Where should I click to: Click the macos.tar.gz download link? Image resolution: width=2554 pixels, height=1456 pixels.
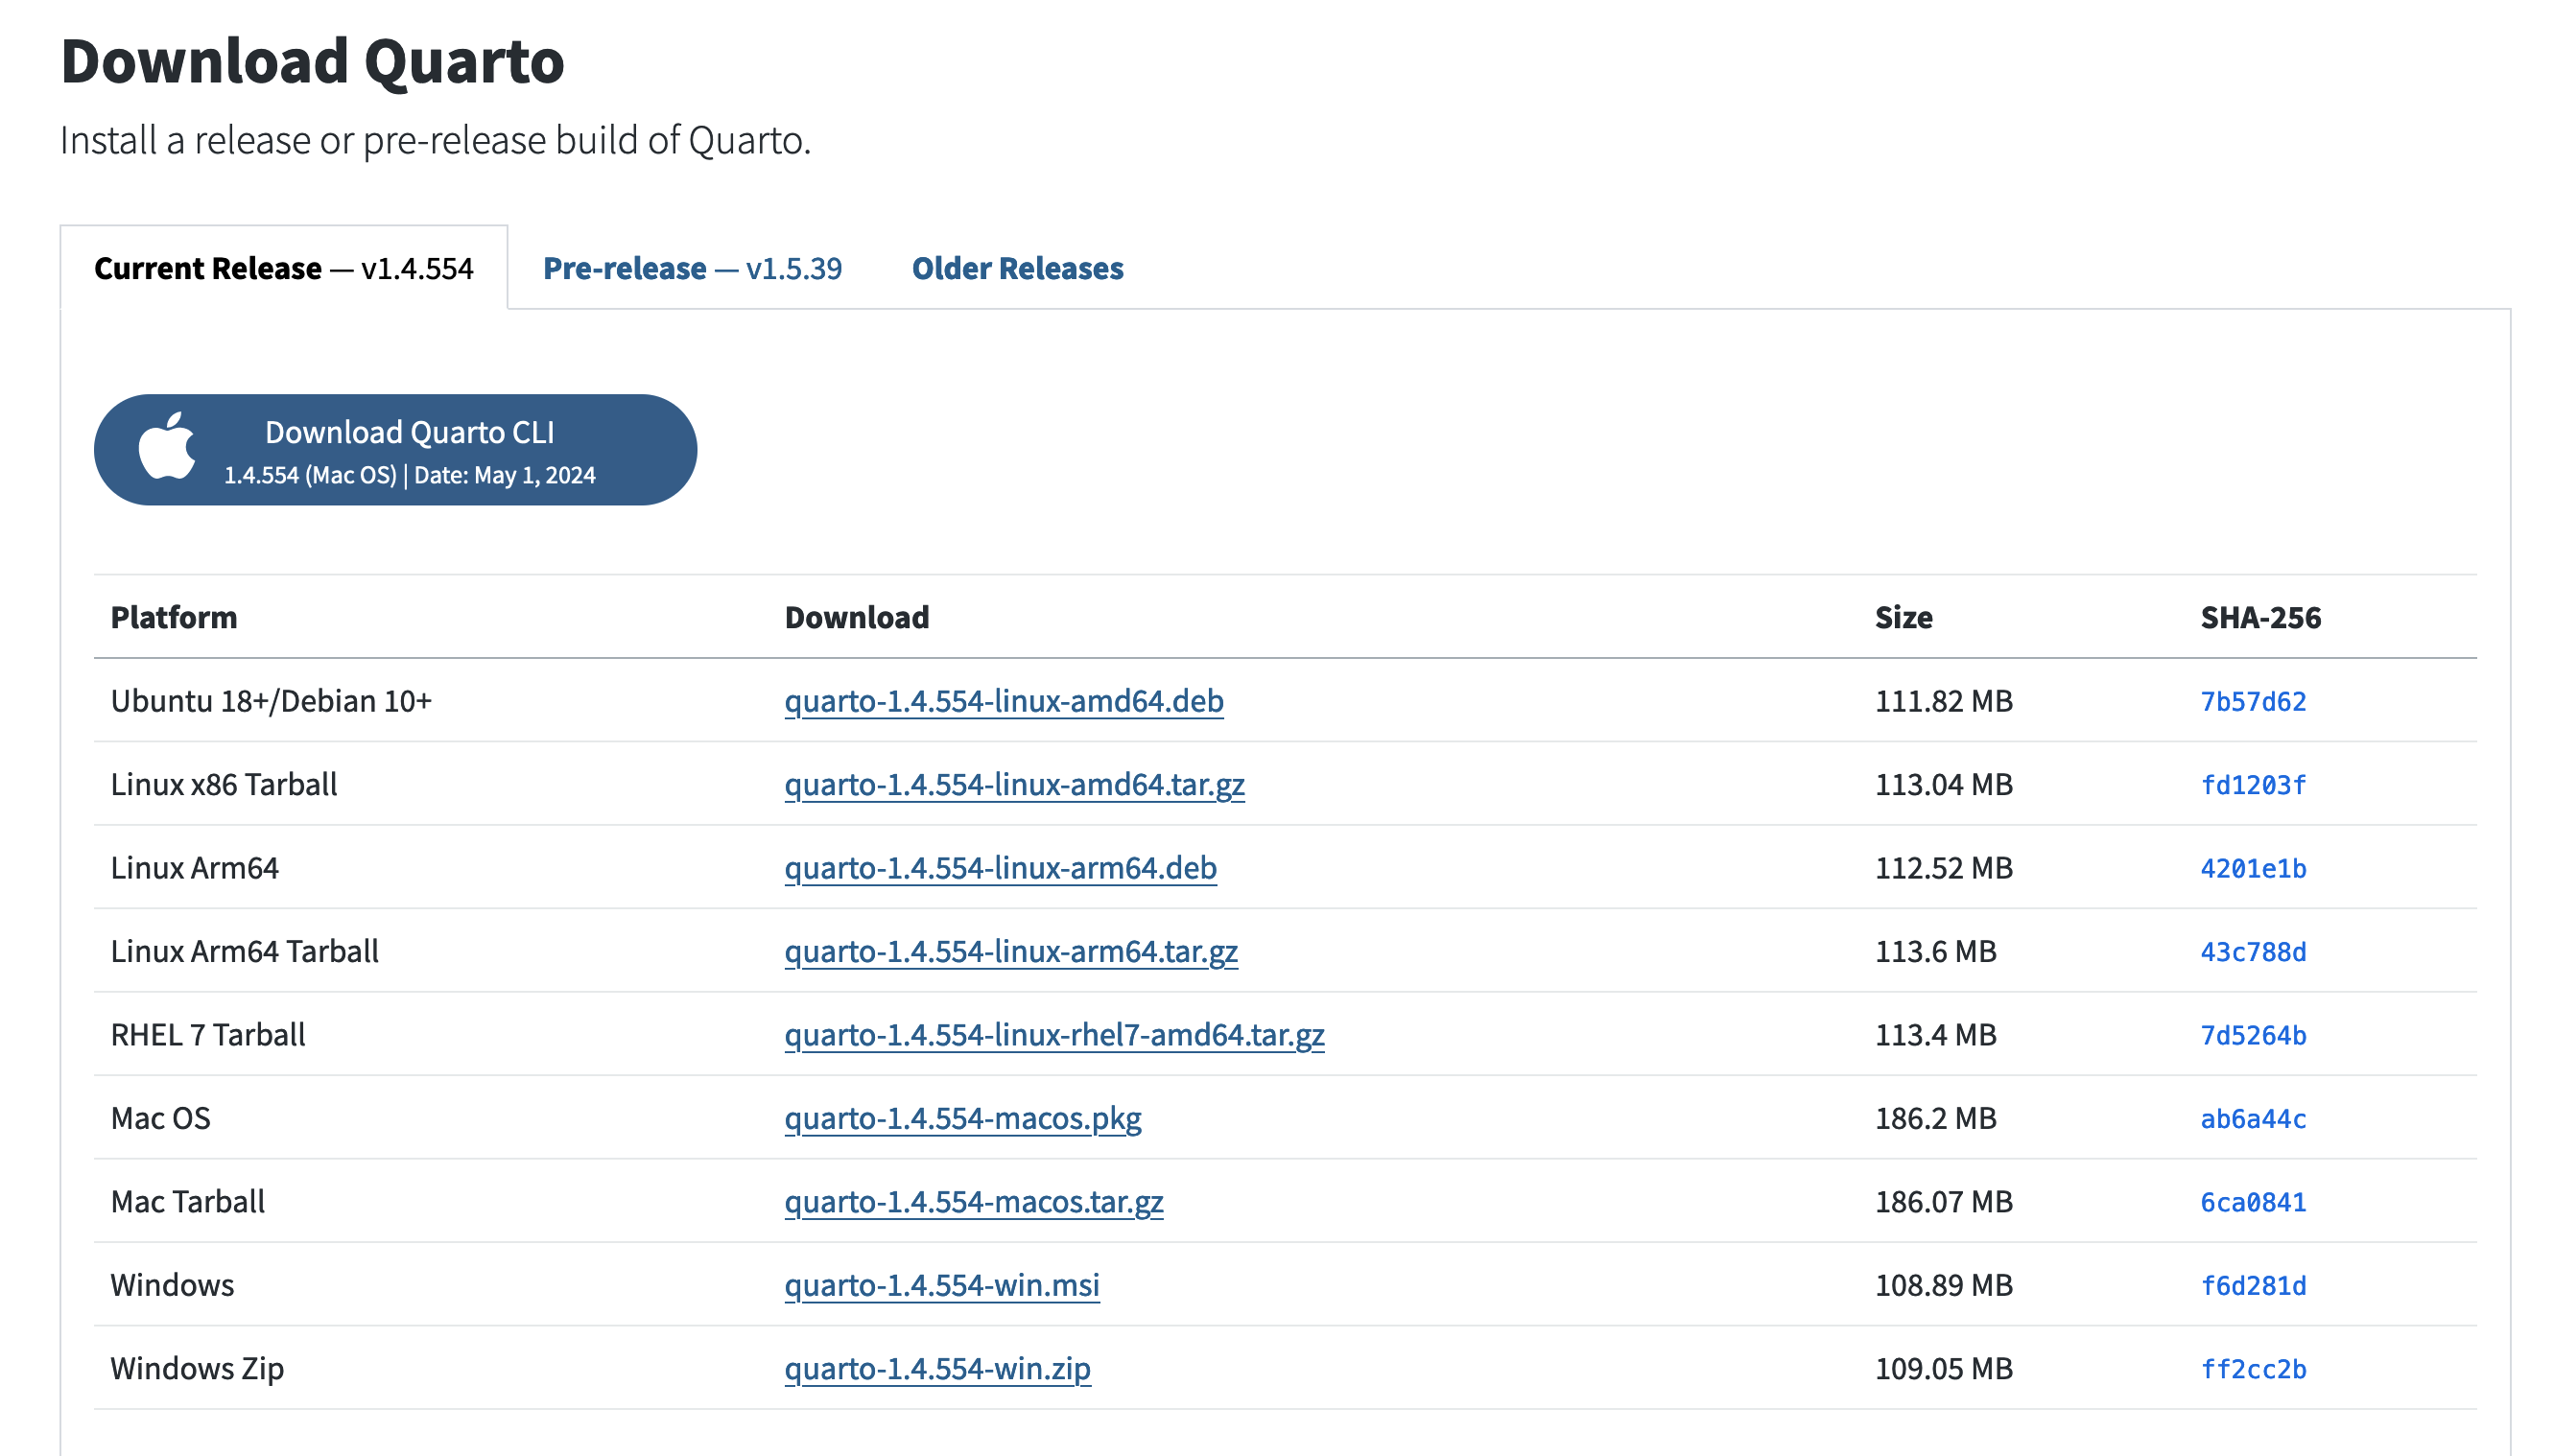click(x=973, y=1201)
